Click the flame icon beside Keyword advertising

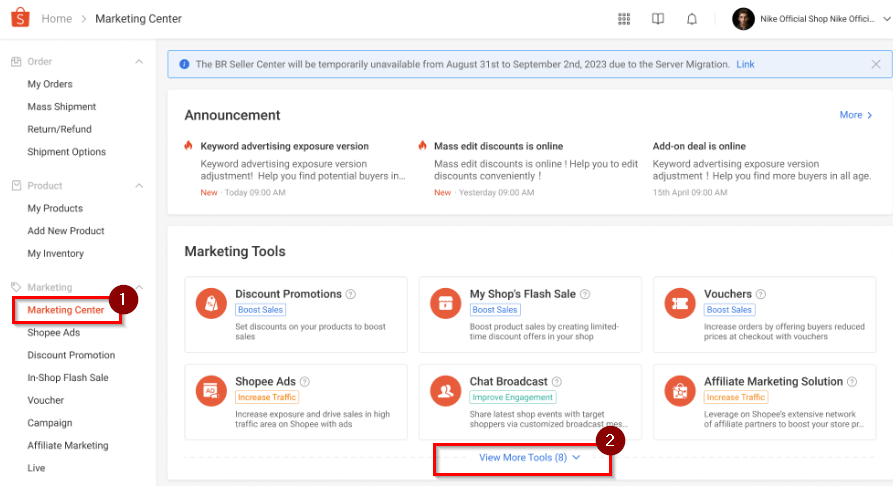188,145
